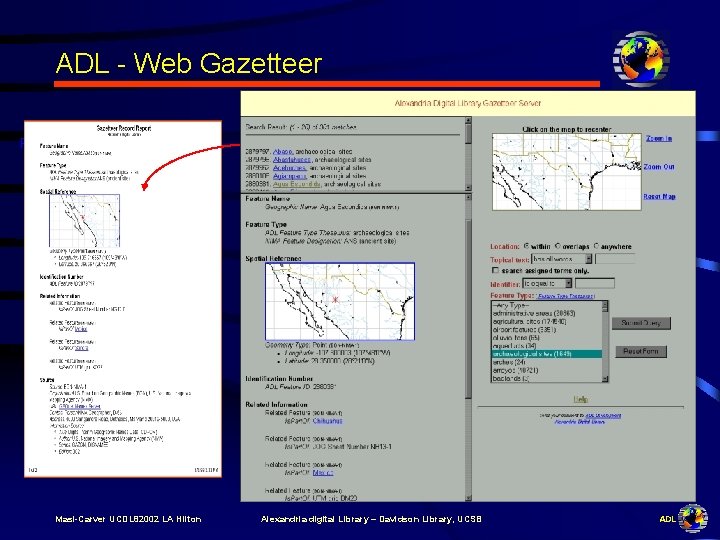Viewport: 720px width, 540px height.
Task: Click 'Alexandria Digital Library Gazetteer Server' header
Action: tap(468, 103)
